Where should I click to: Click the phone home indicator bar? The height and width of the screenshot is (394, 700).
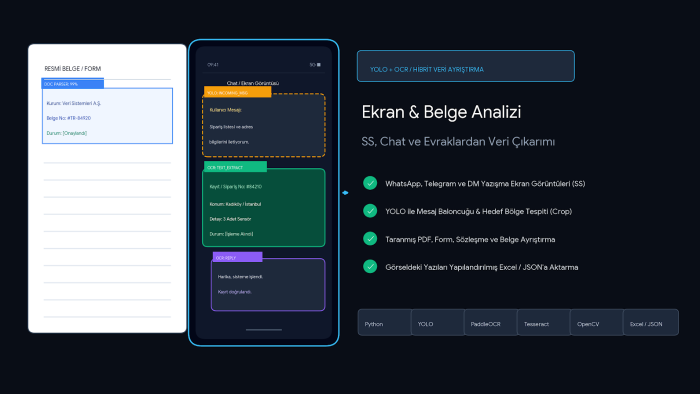tap(264, 330)
